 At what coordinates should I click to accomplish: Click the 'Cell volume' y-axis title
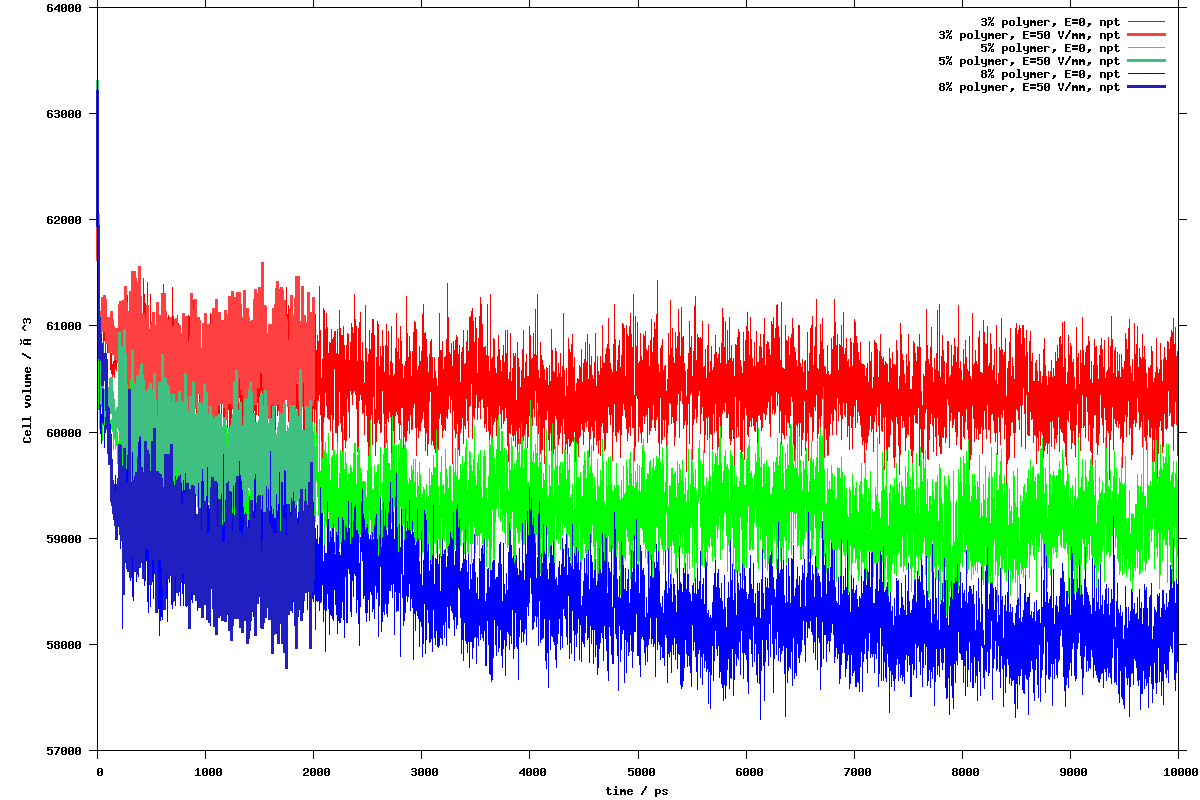click(x=27, y=380)
